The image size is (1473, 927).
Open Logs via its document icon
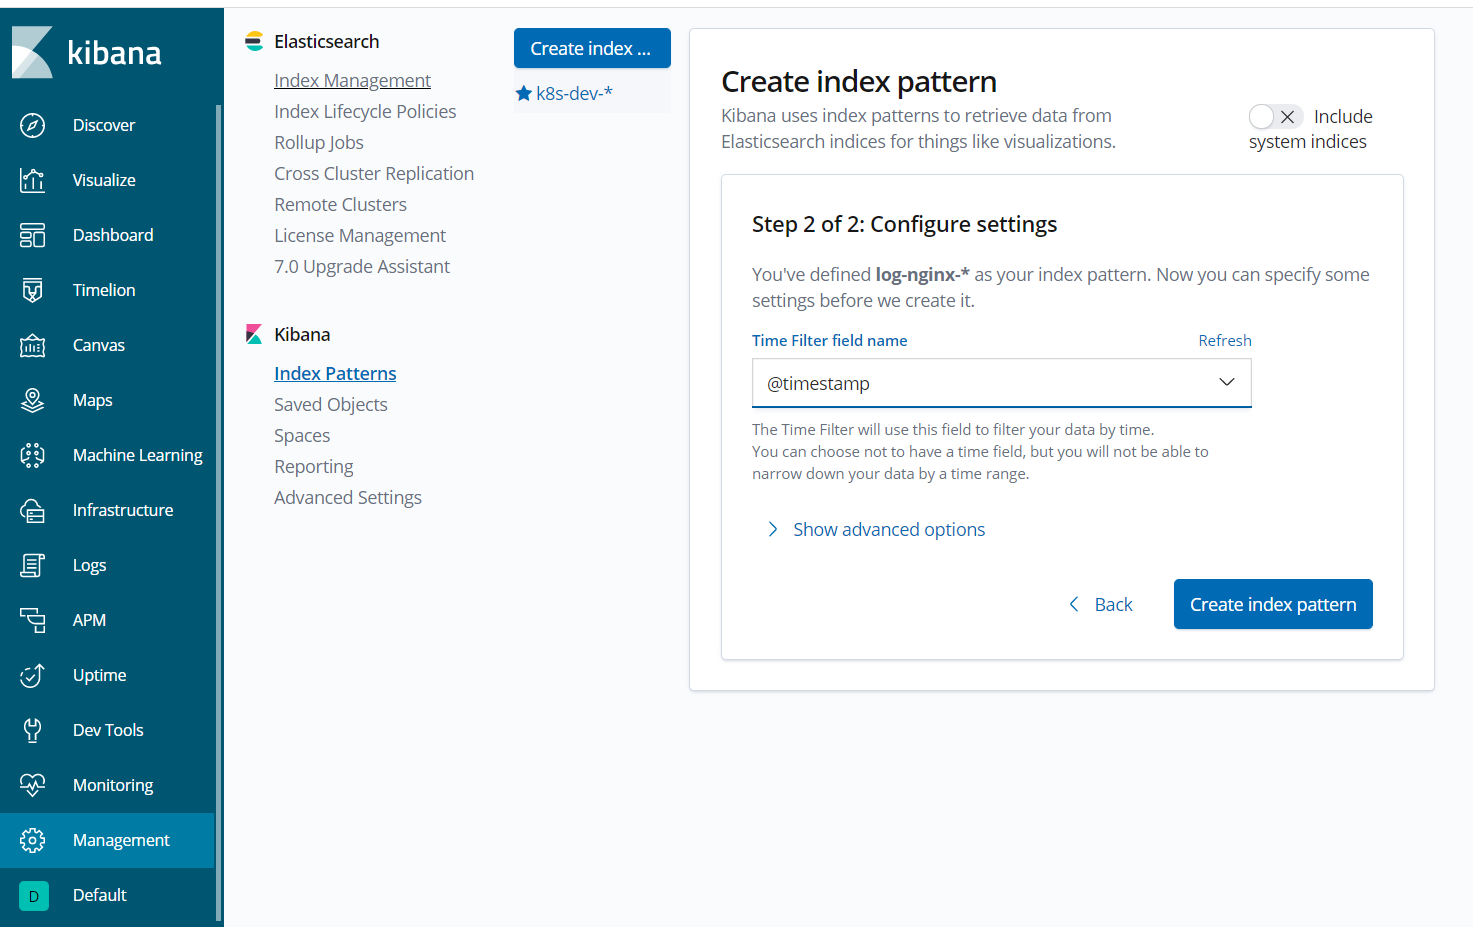click(x=32, y=565)
